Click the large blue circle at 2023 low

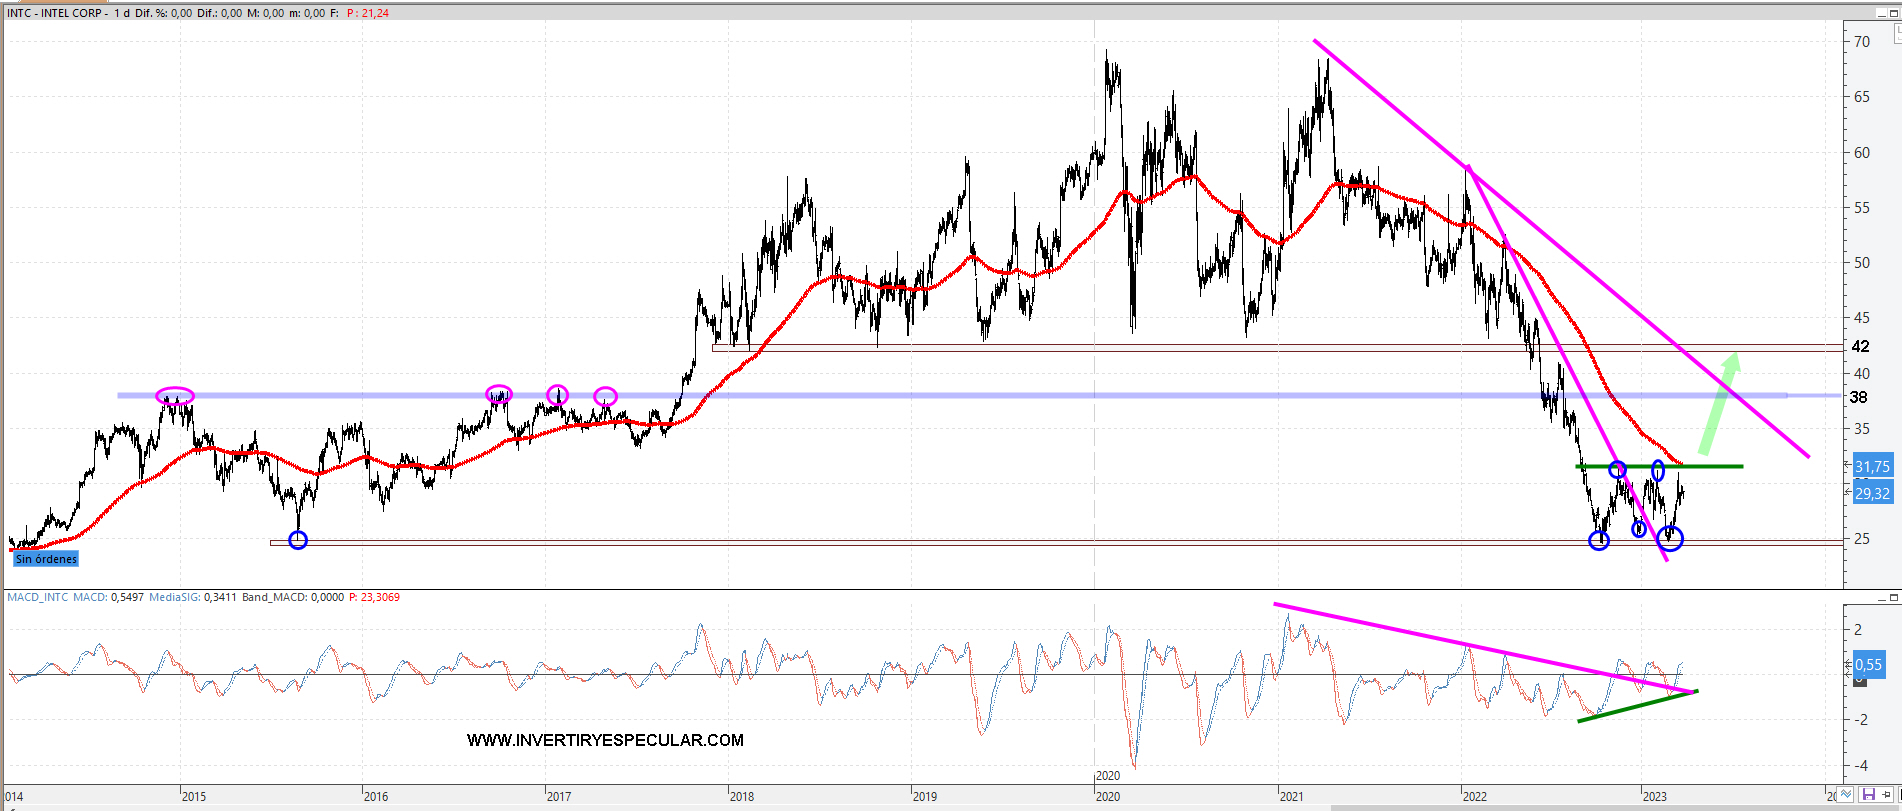coord(1670,539)
